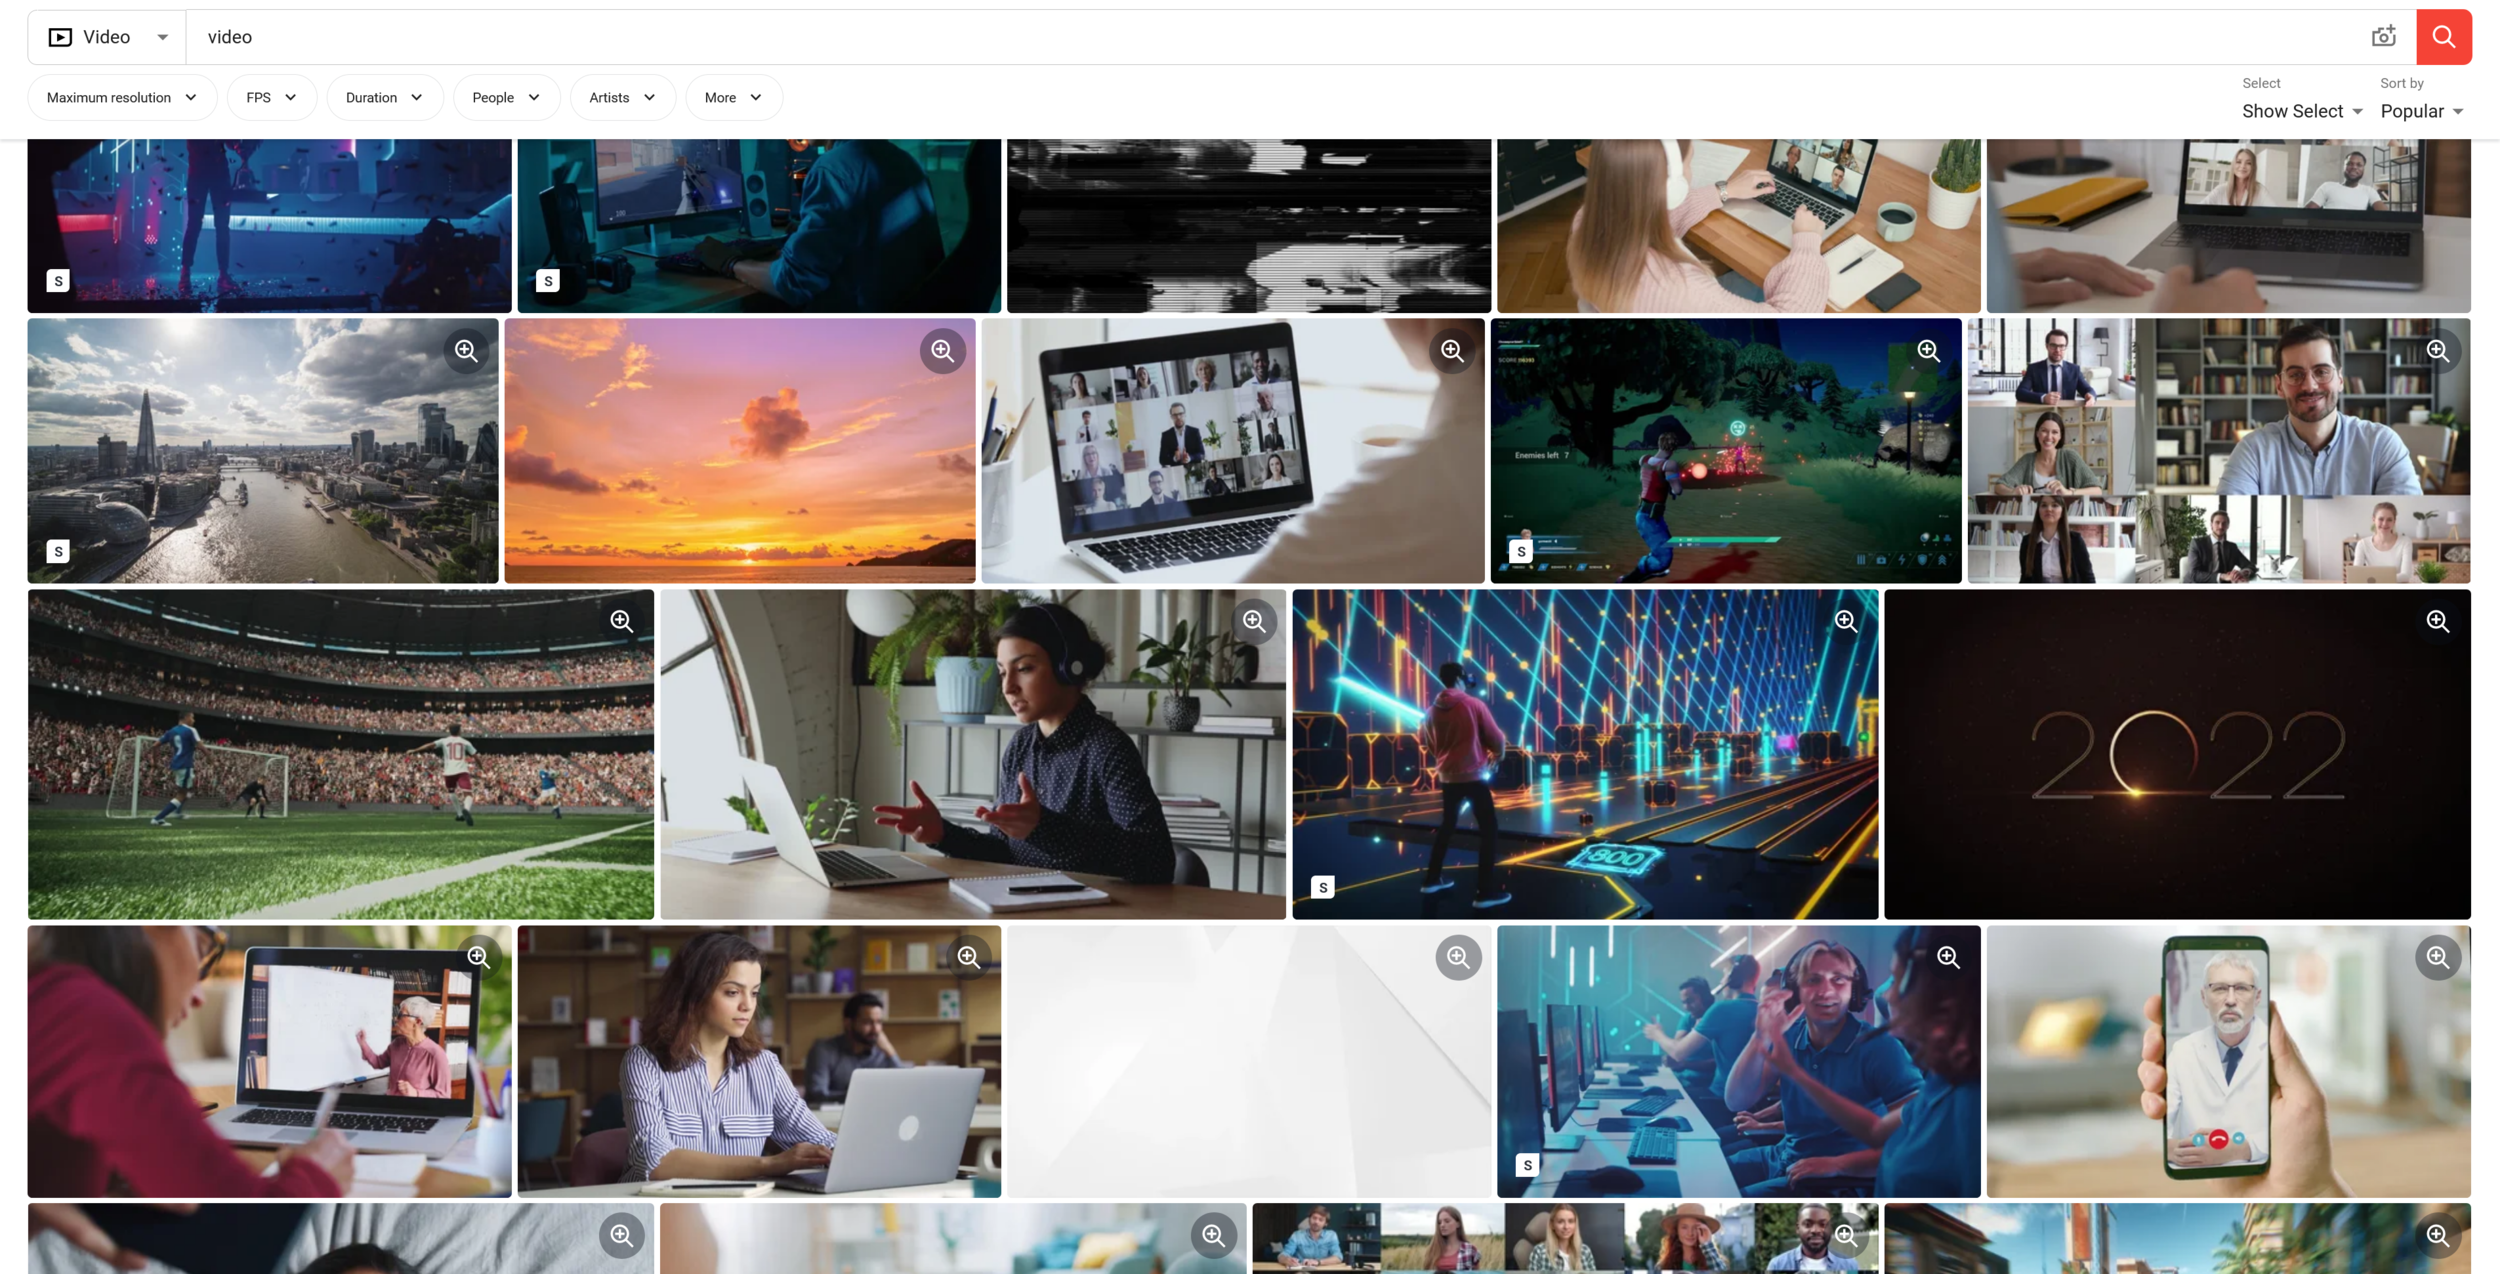Click the search text field
The width and height of the screenshot is (2500, 1274).
1200,37
